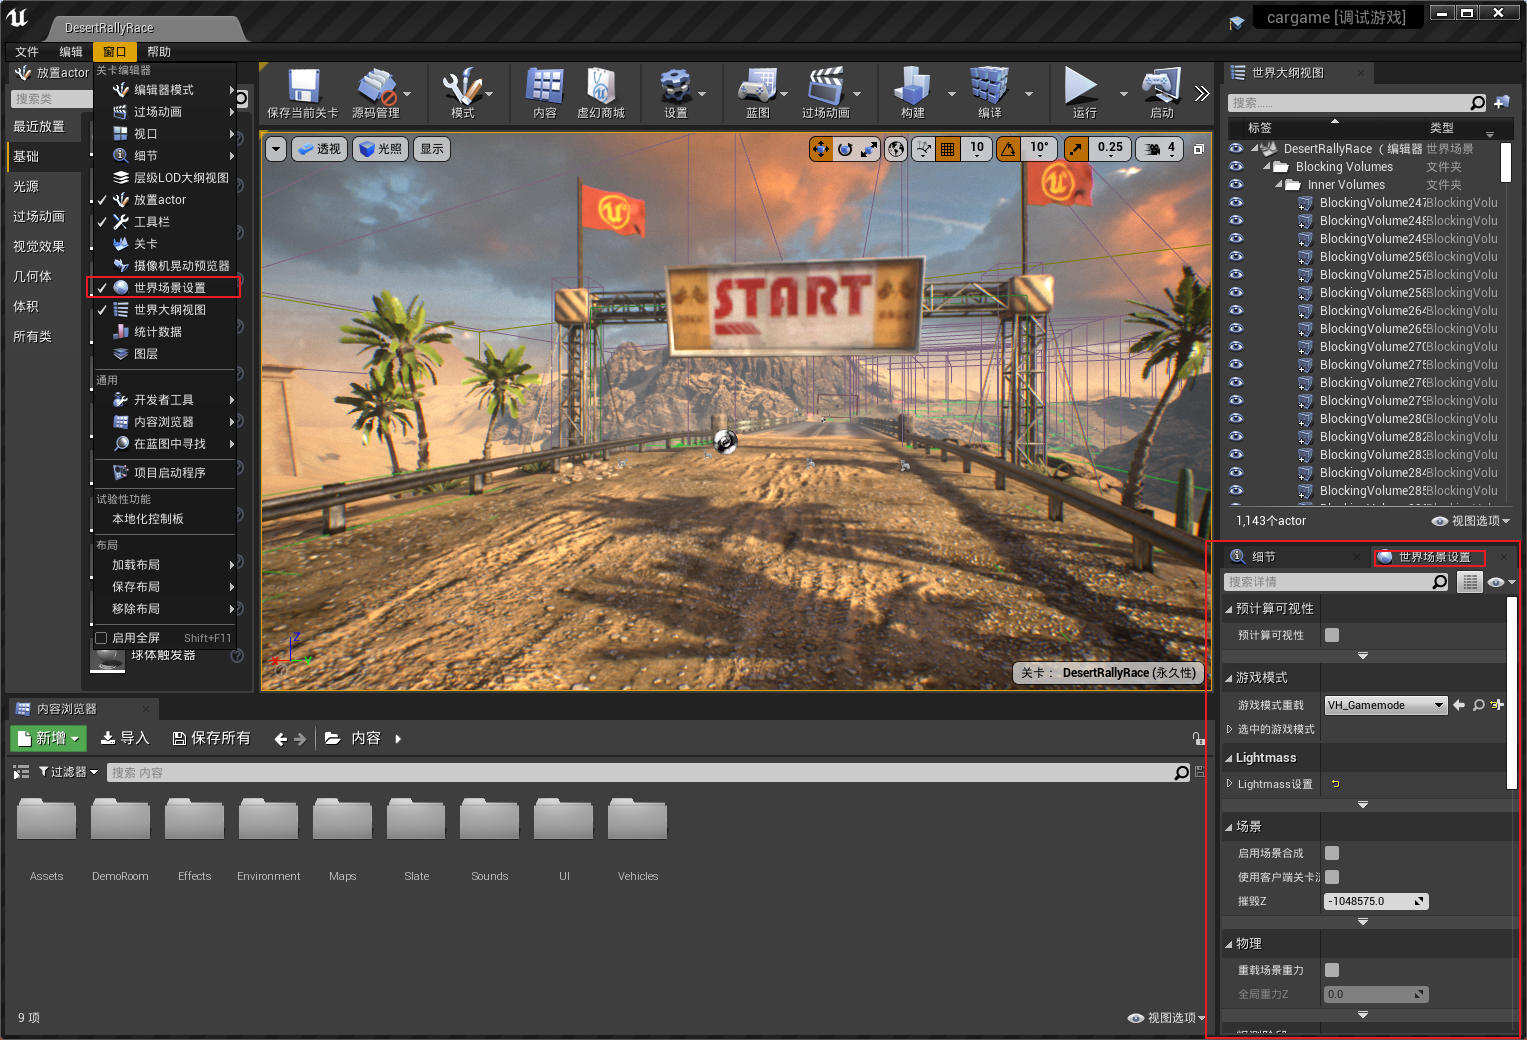Enable the 预计算可视性 checkbox

1333,634
